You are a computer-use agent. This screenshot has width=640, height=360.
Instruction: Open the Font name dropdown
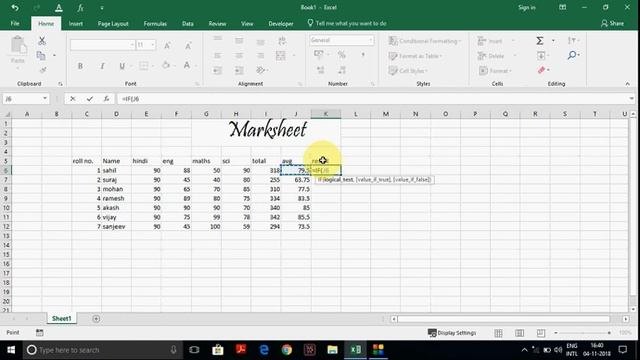[132, 44]
